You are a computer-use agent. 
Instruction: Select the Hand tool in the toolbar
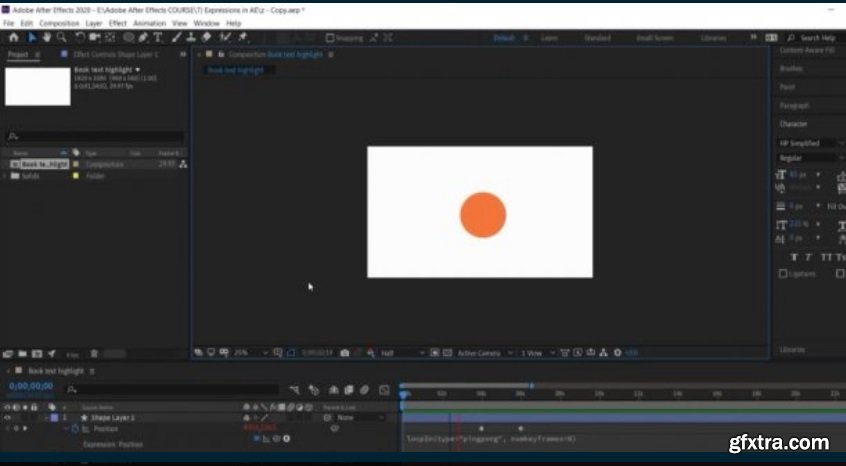[x=47, y=38]
